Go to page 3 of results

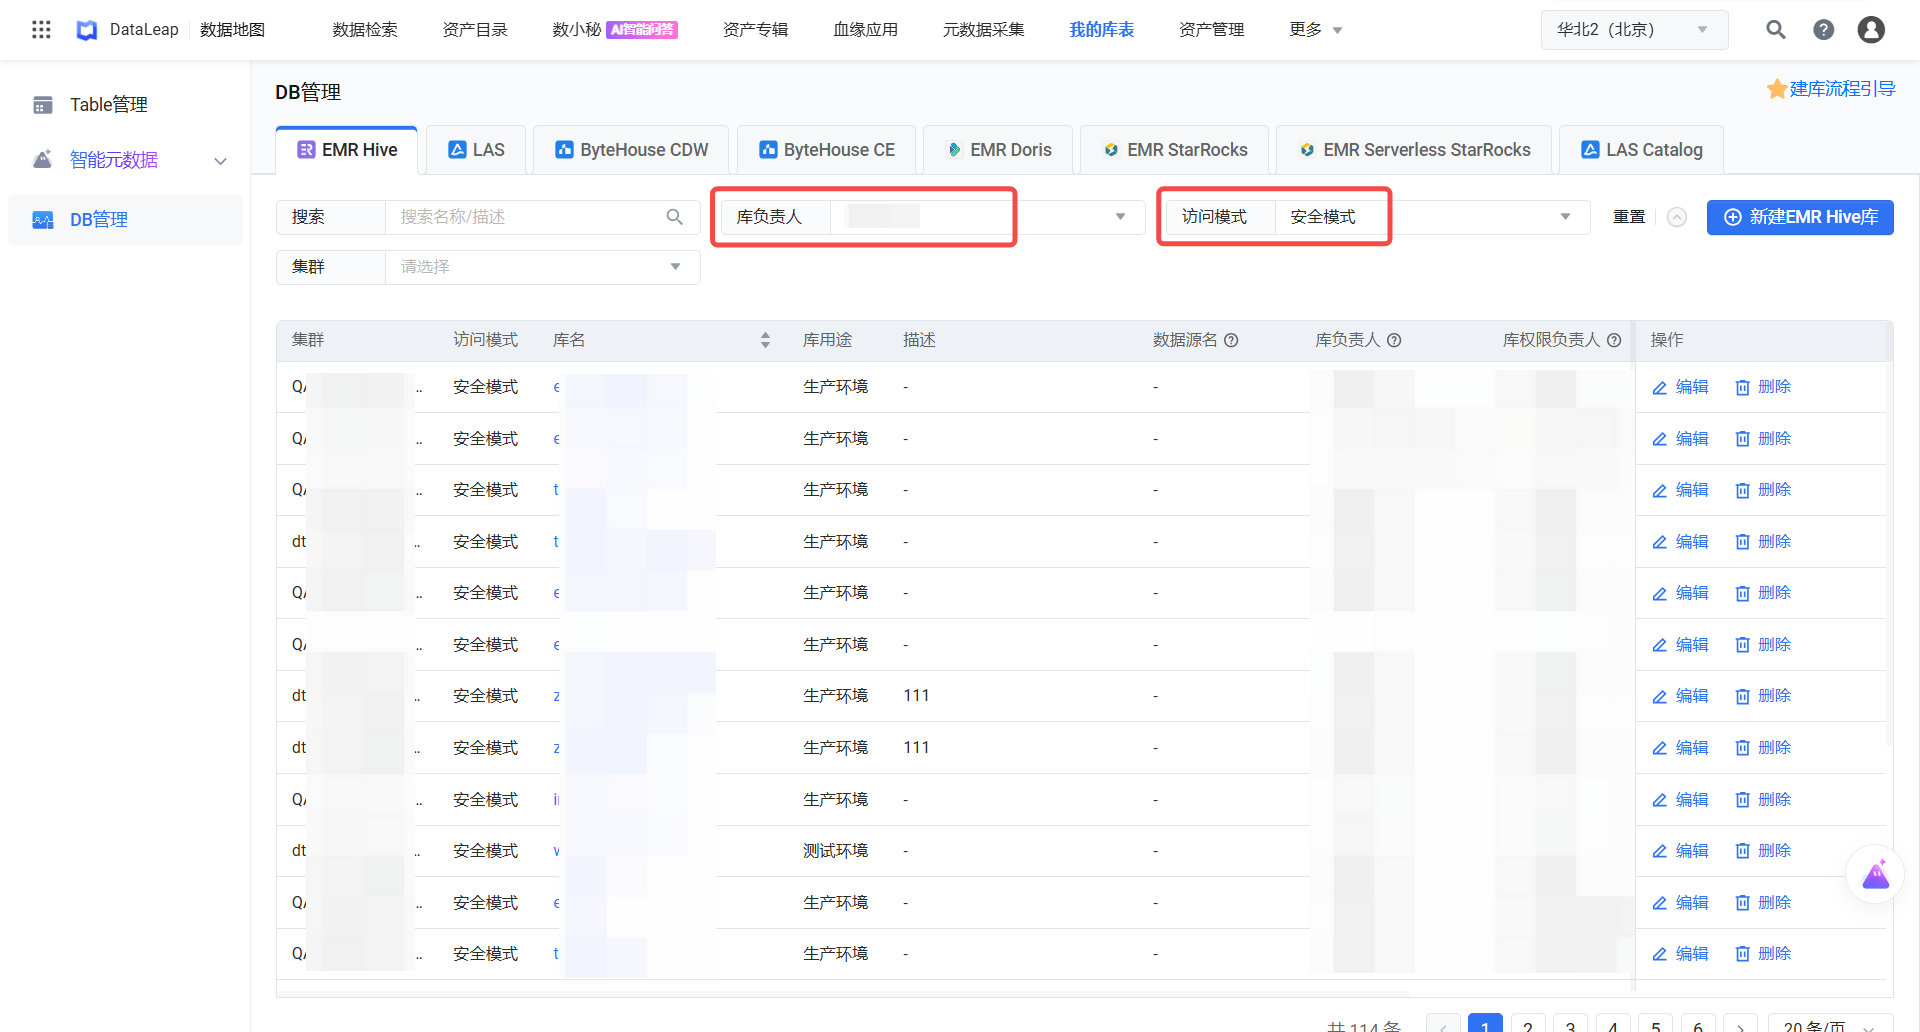tap(1570, 1025)
